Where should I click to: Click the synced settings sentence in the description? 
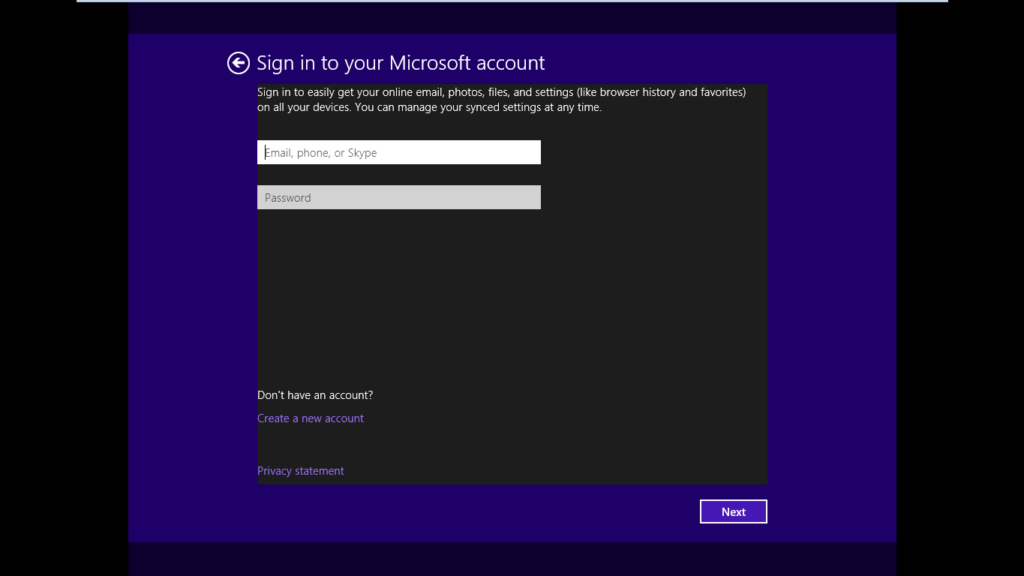pos(480,108)
